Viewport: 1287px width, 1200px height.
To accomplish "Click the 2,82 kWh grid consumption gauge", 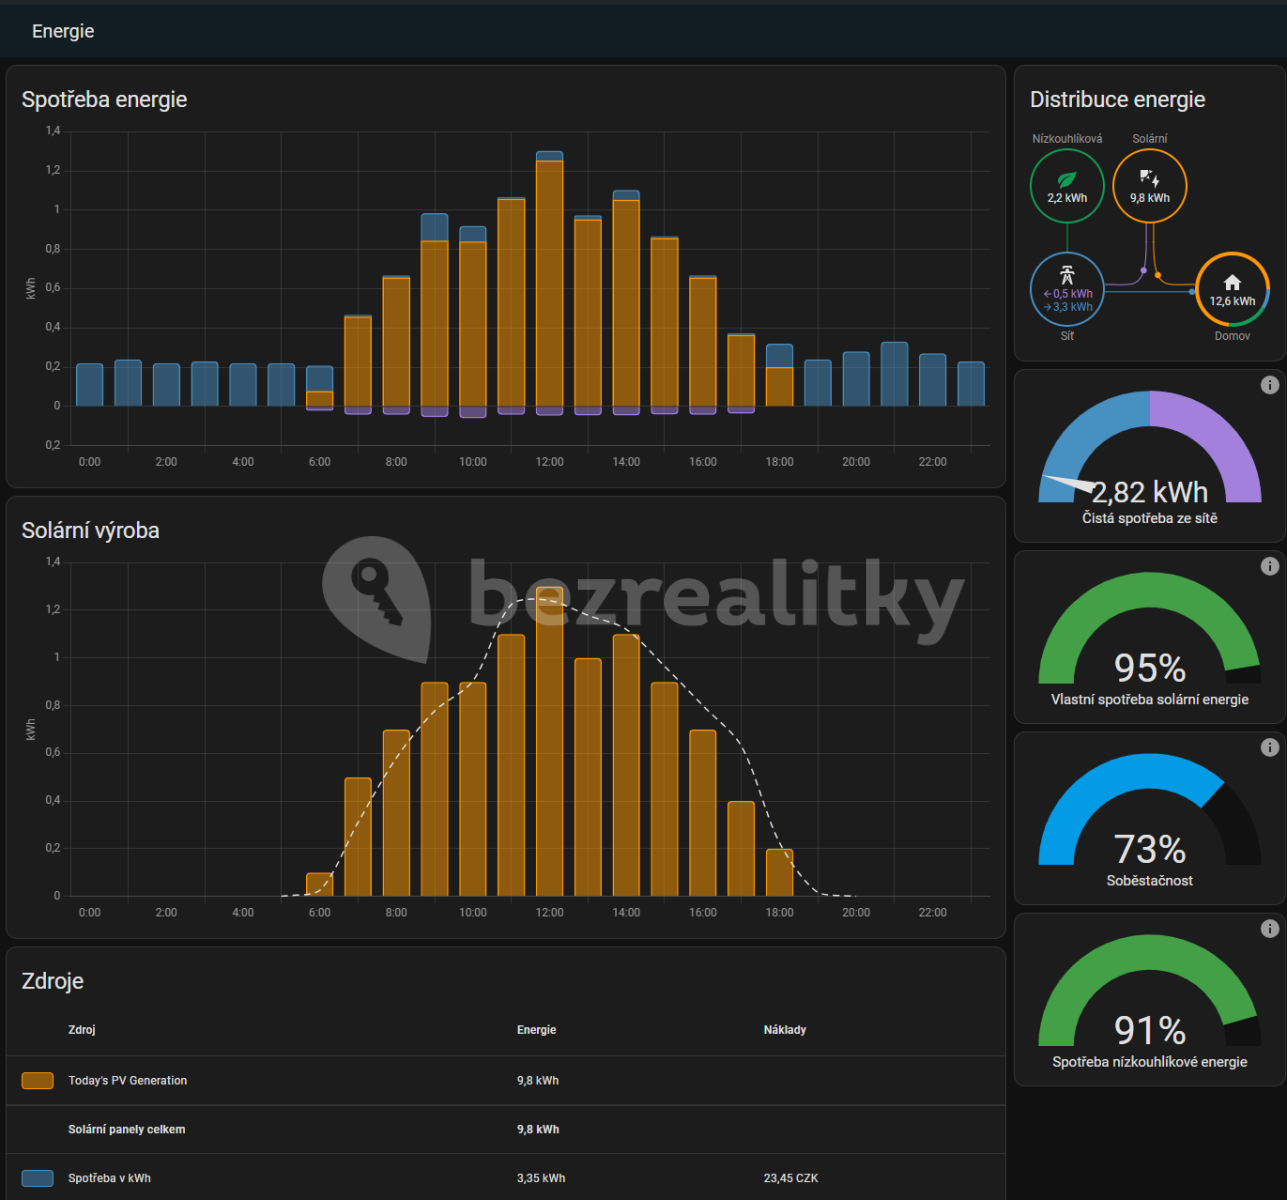I will [x=1150, y=456].
